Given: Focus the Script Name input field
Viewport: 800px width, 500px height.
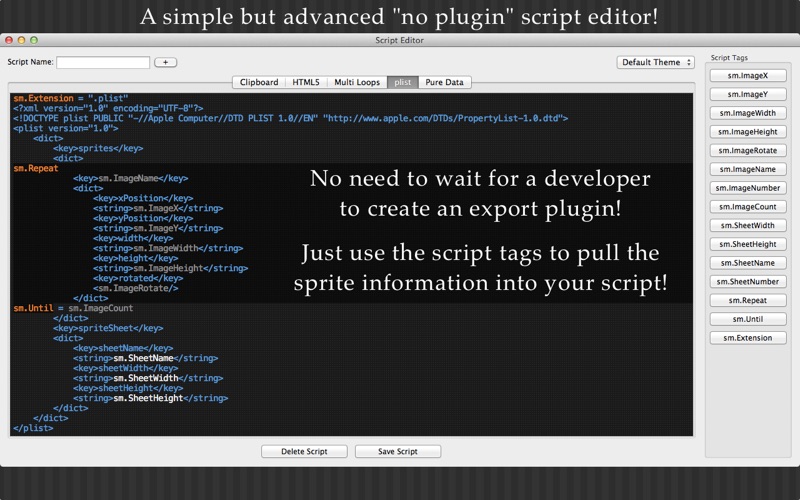Looking at the screenshot, I should [x=103, y=62].
